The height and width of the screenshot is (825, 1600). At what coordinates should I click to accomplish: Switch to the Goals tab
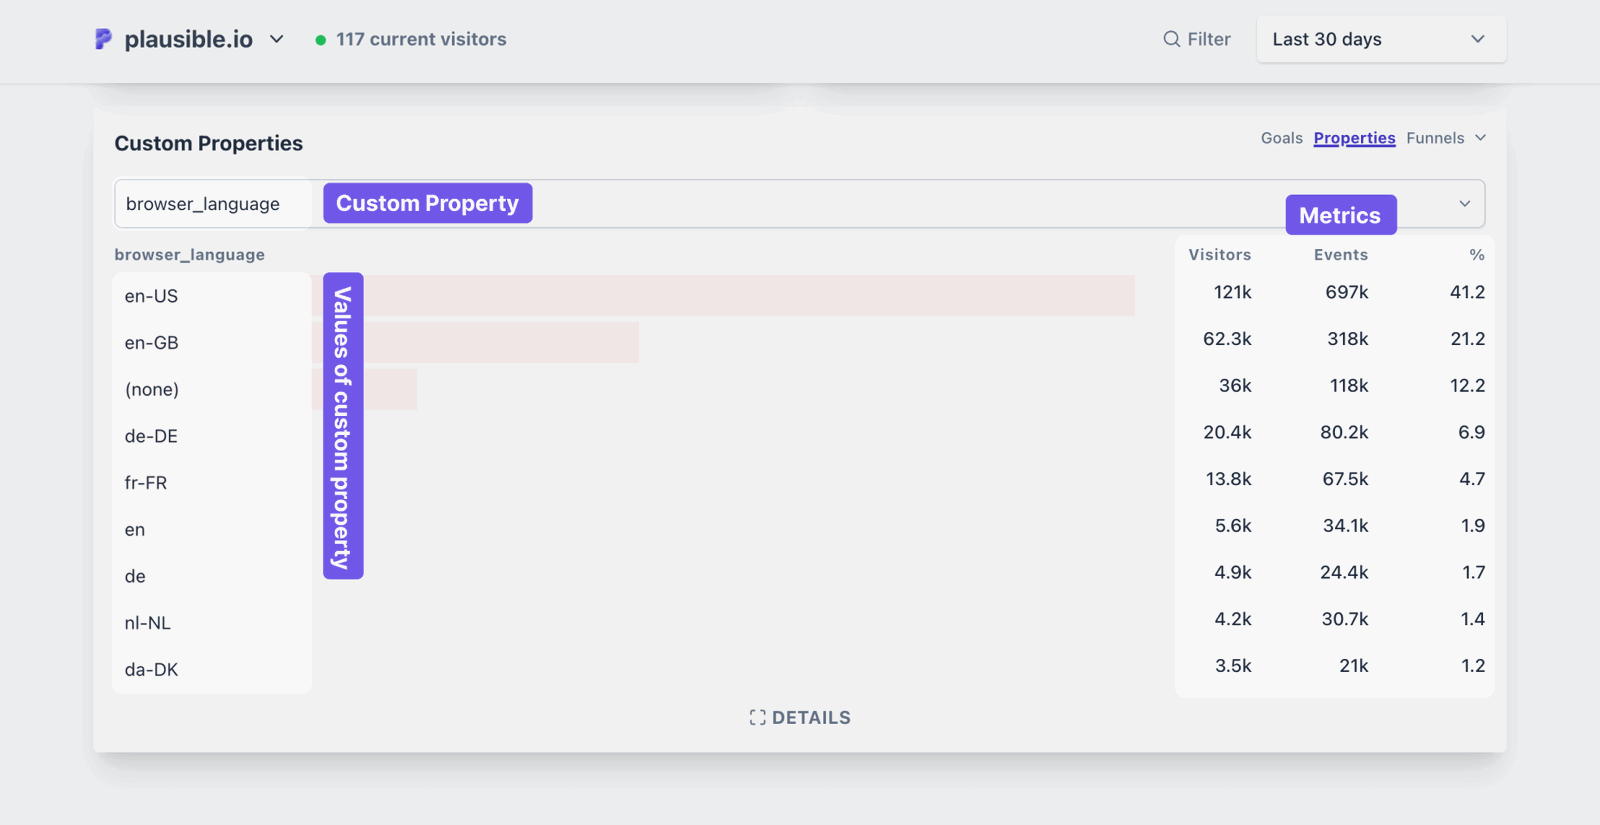click(x=1281, y=138)
